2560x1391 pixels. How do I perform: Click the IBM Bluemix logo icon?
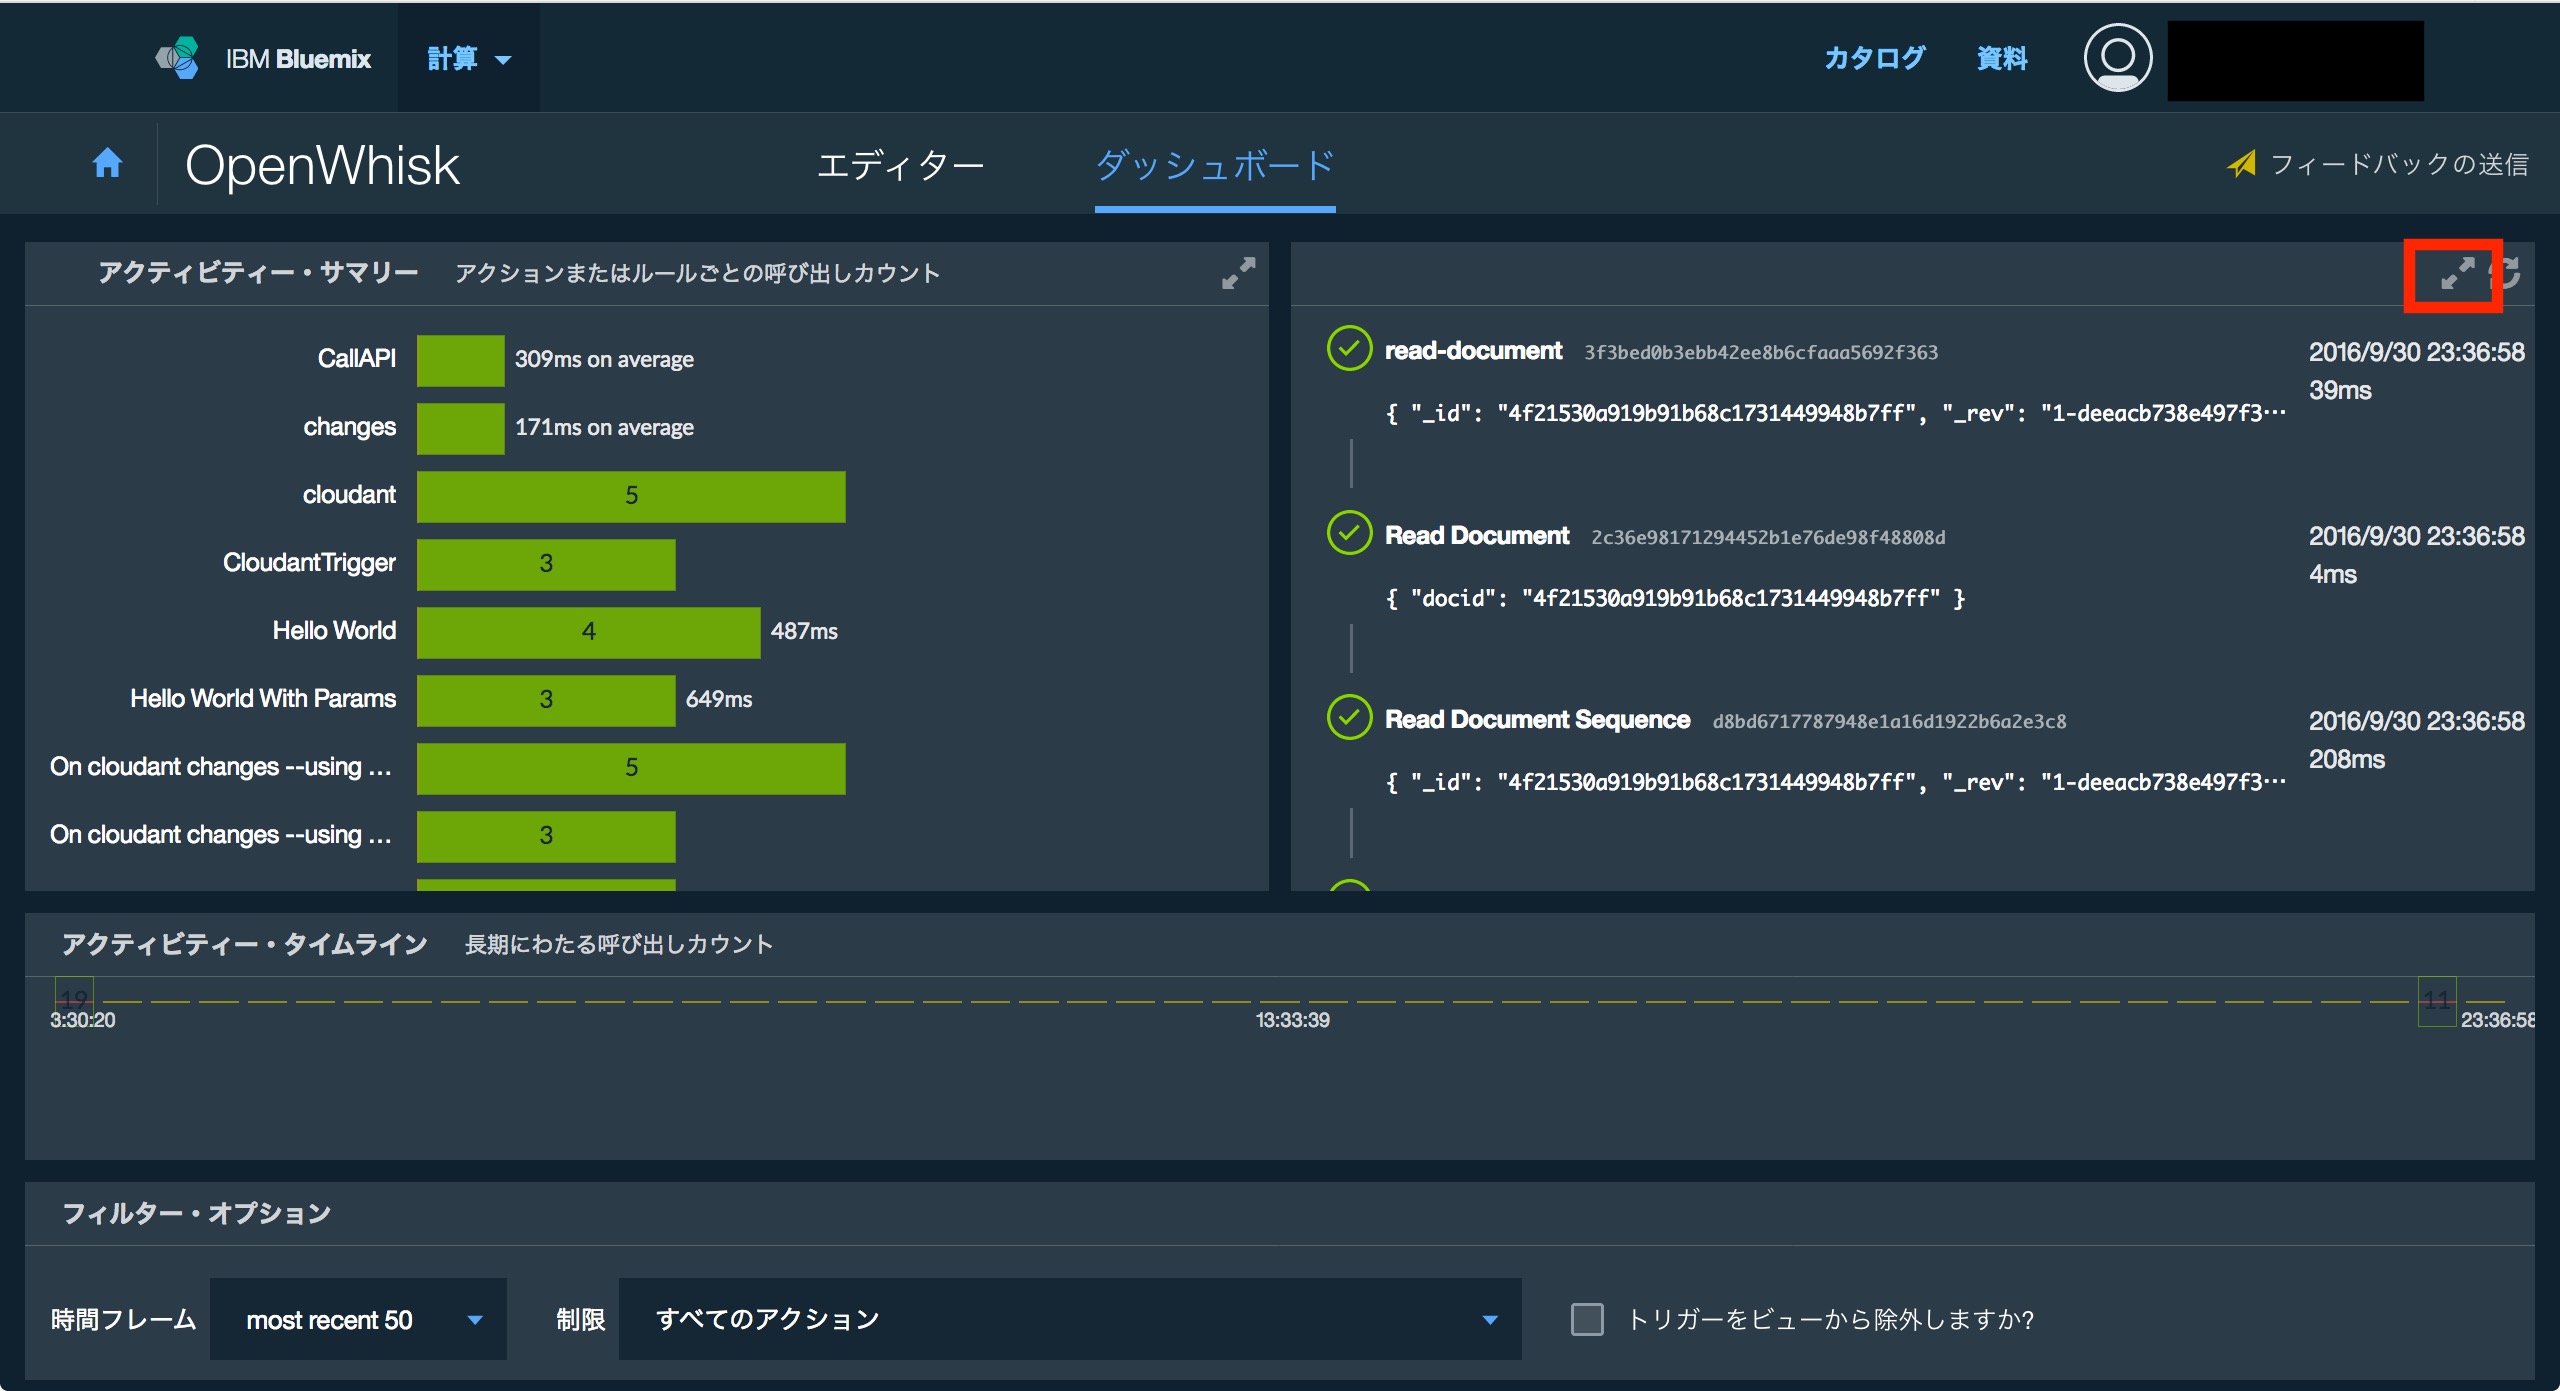pos(178,58)
